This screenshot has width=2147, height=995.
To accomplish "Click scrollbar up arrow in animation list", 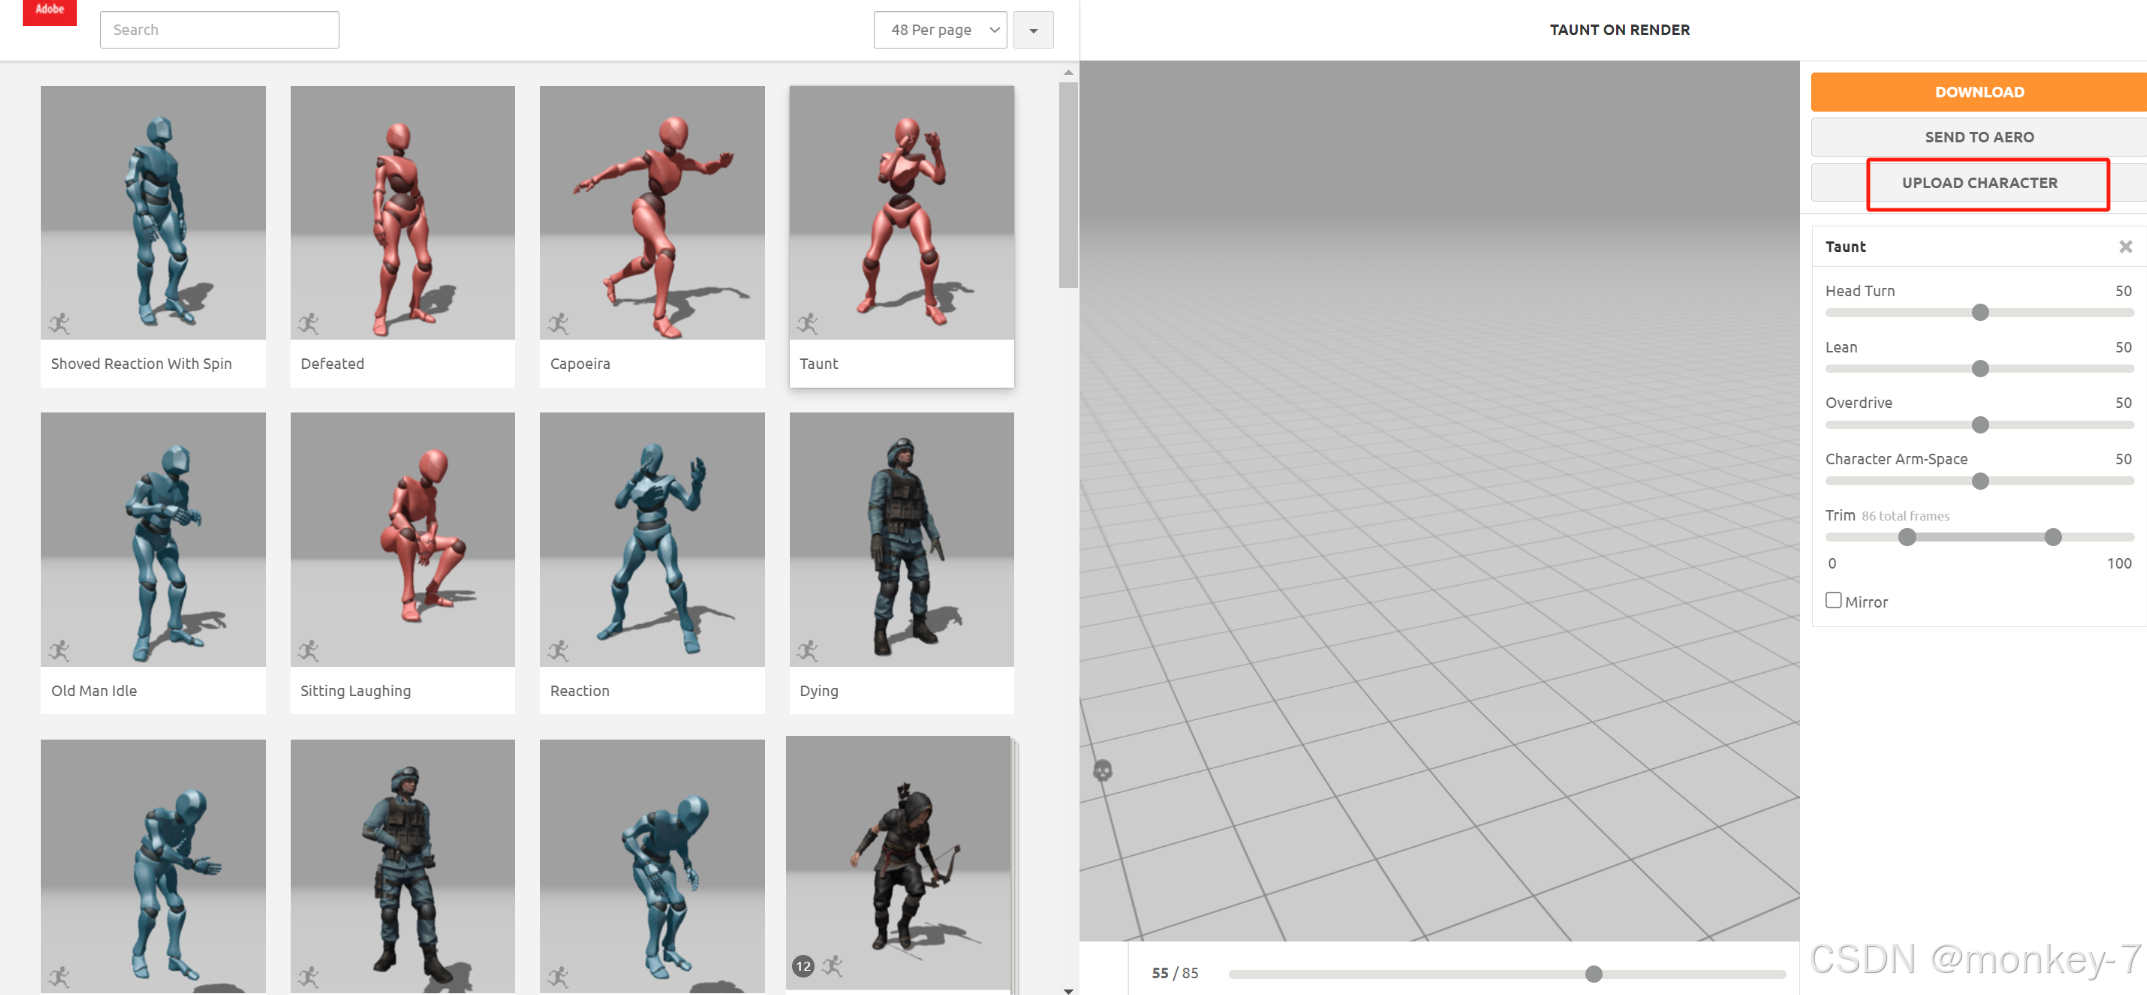I will pos(1068,72).
